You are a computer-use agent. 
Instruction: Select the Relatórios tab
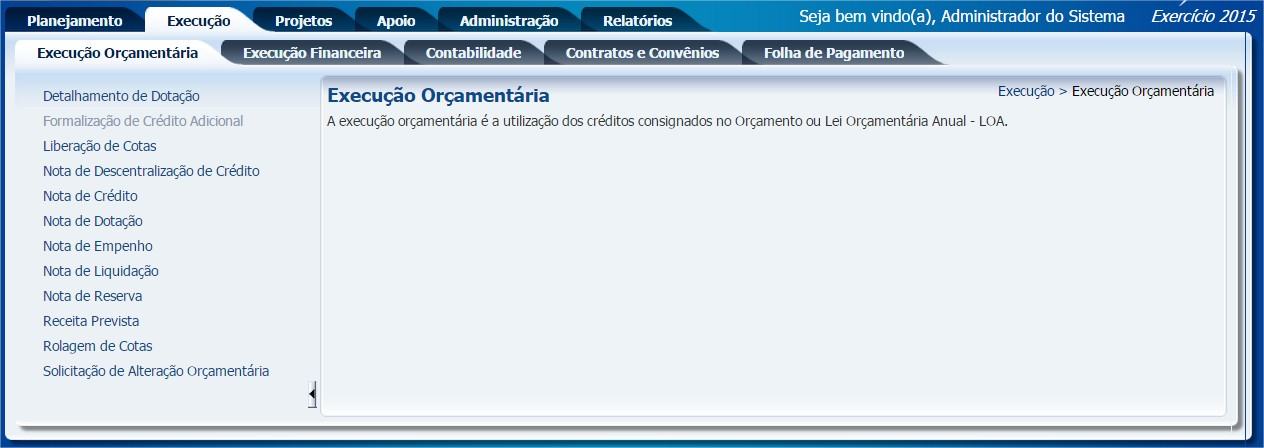point(637,21)
